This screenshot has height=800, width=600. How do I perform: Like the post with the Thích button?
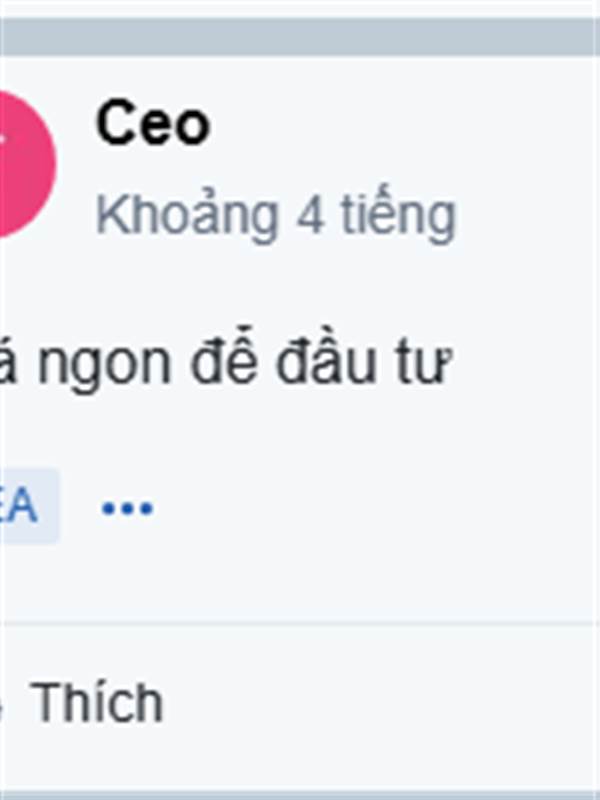(x=96, y=703)
